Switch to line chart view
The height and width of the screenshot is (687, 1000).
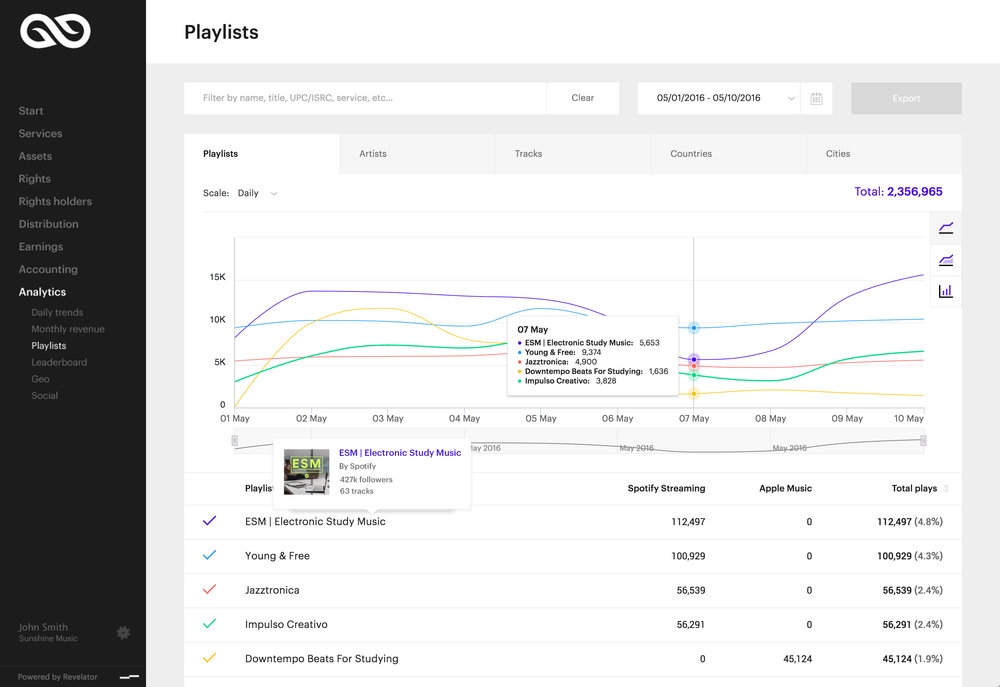[946, 228]
